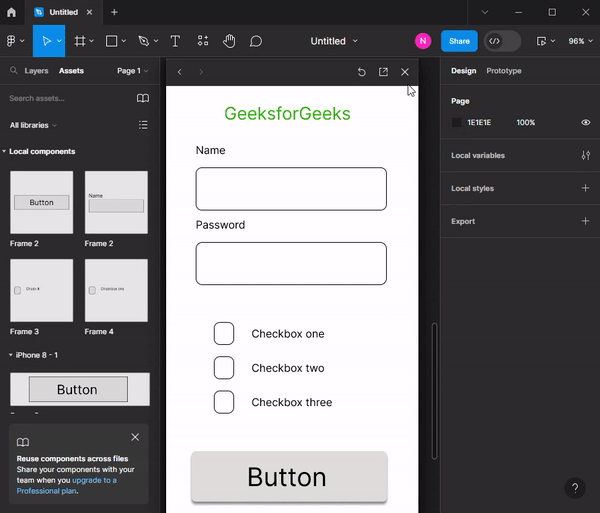Add an export setting
600x513 pixels.
585,221
